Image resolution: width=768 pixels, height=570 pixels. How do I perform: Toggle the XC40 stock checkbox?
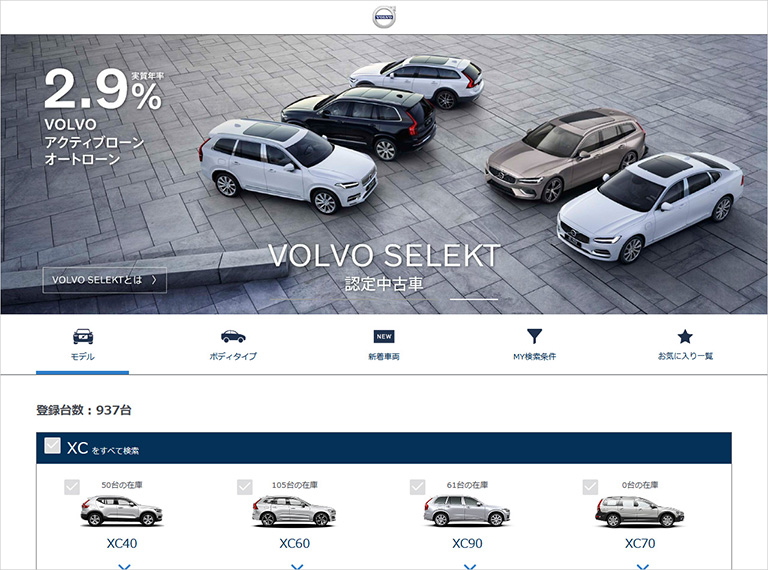(72, 487)
